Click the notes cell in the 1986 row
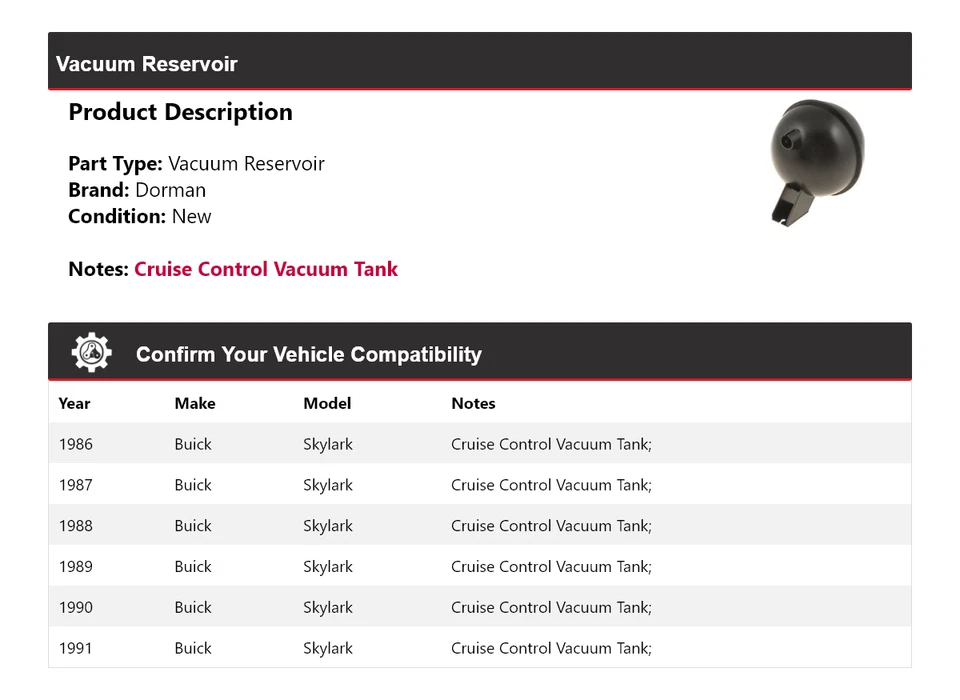Screen dimensions: 960x700 (551, 444)
